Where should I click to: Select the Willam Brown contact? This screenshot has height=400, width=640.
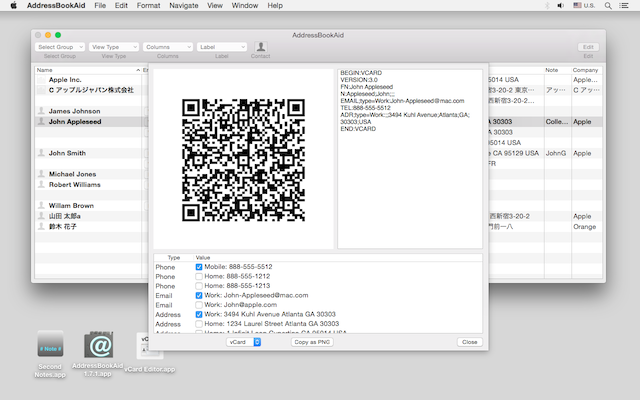coord(71,205)
